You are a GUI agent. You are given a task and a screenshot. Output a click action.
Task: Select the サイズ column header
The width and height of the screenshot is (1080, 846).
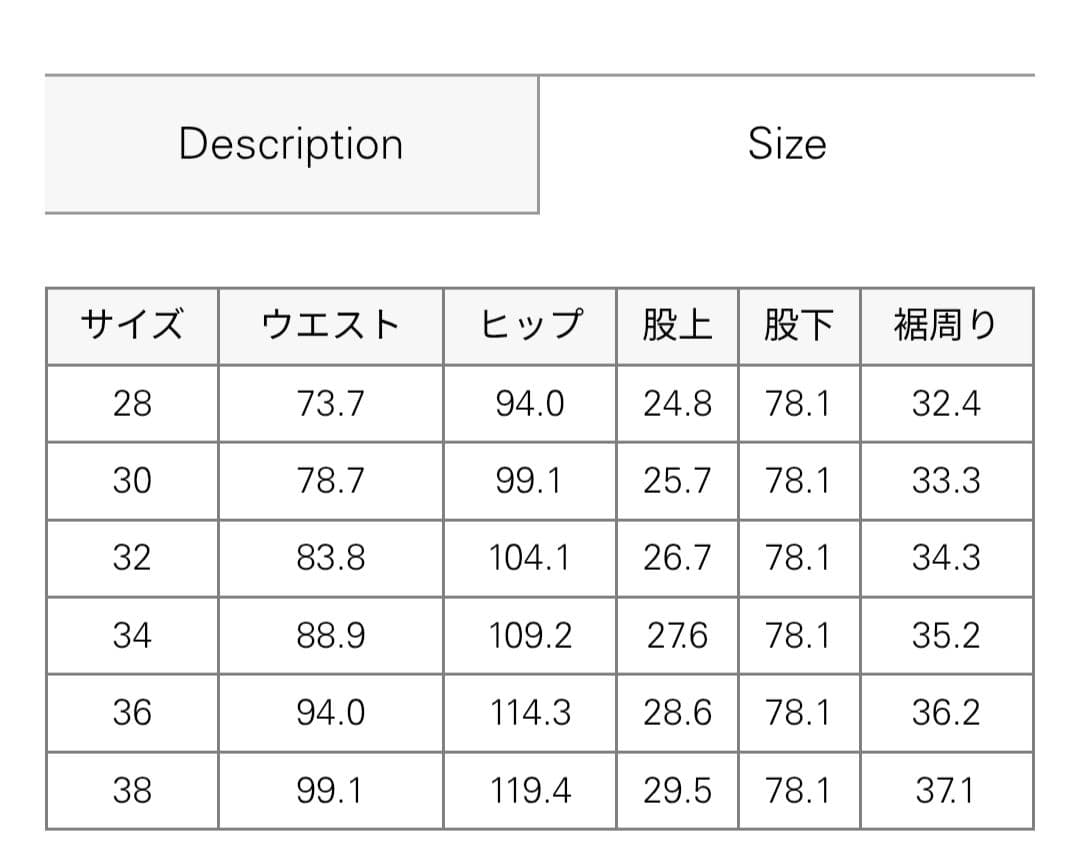131,324
